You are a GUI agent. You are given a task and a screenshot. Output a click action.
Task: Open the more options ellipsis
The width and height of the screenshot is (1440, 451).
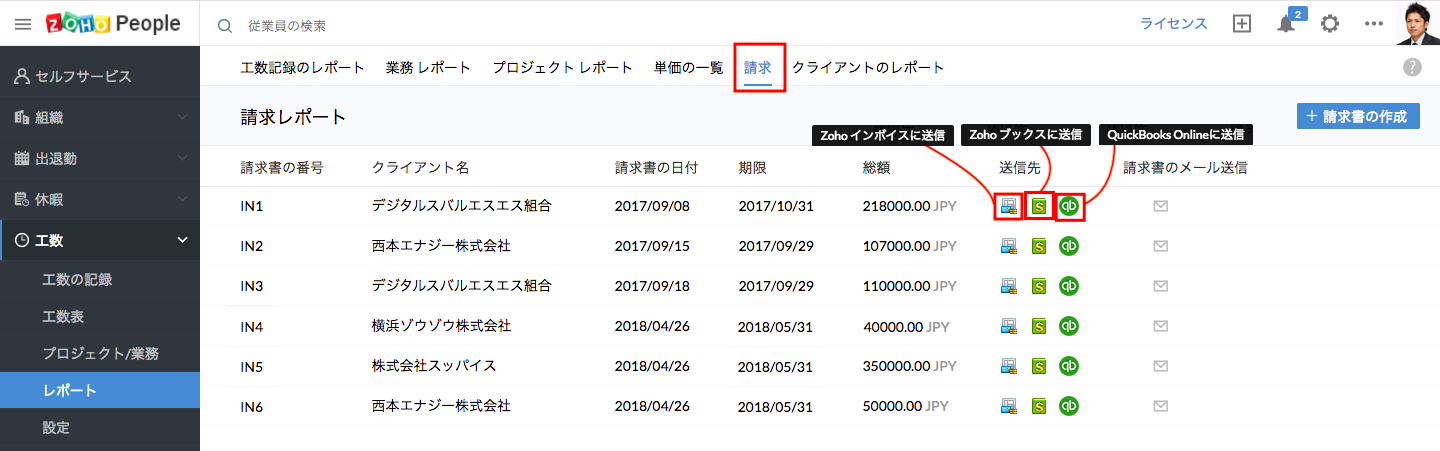click(x=1373, y=24)
